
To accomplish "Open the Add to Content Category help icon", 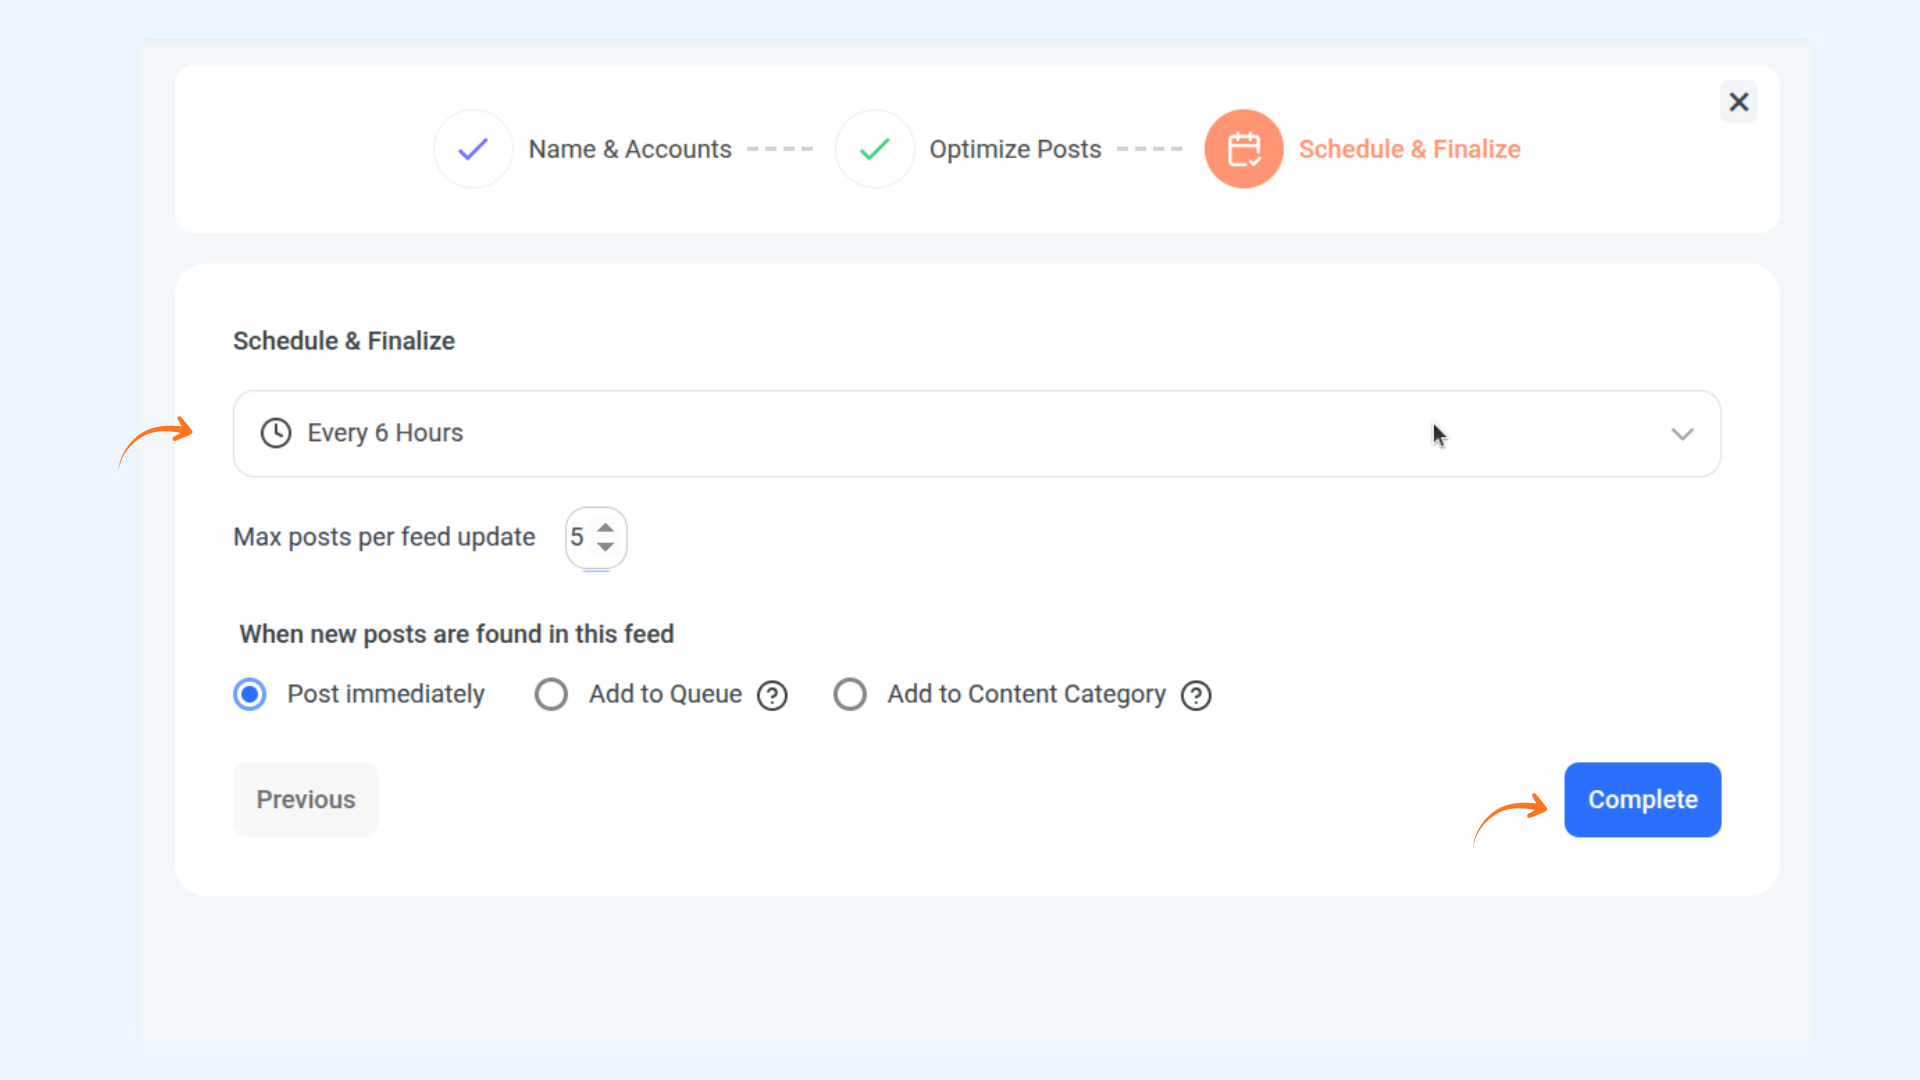I will coord(1196,695).
